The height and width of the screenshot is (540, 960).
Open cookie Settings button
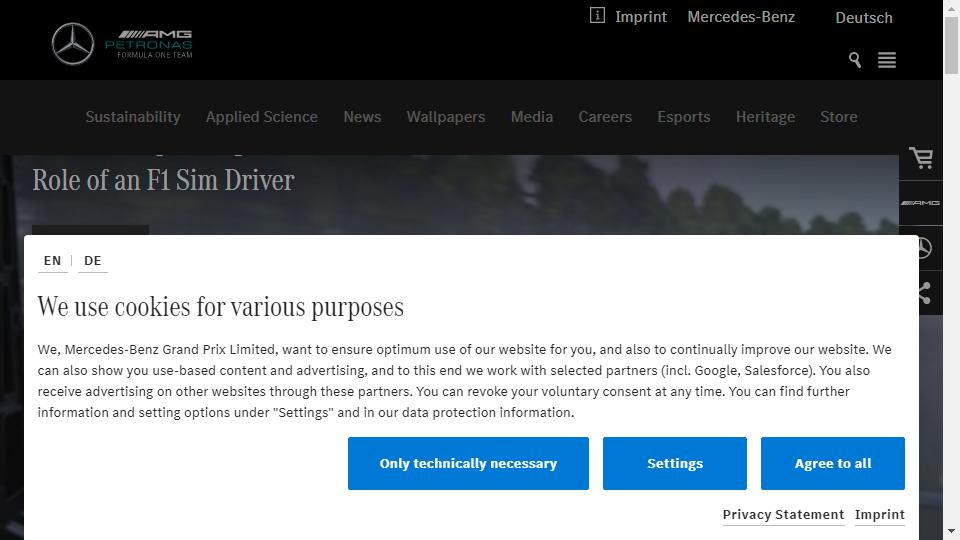(675, 463)
